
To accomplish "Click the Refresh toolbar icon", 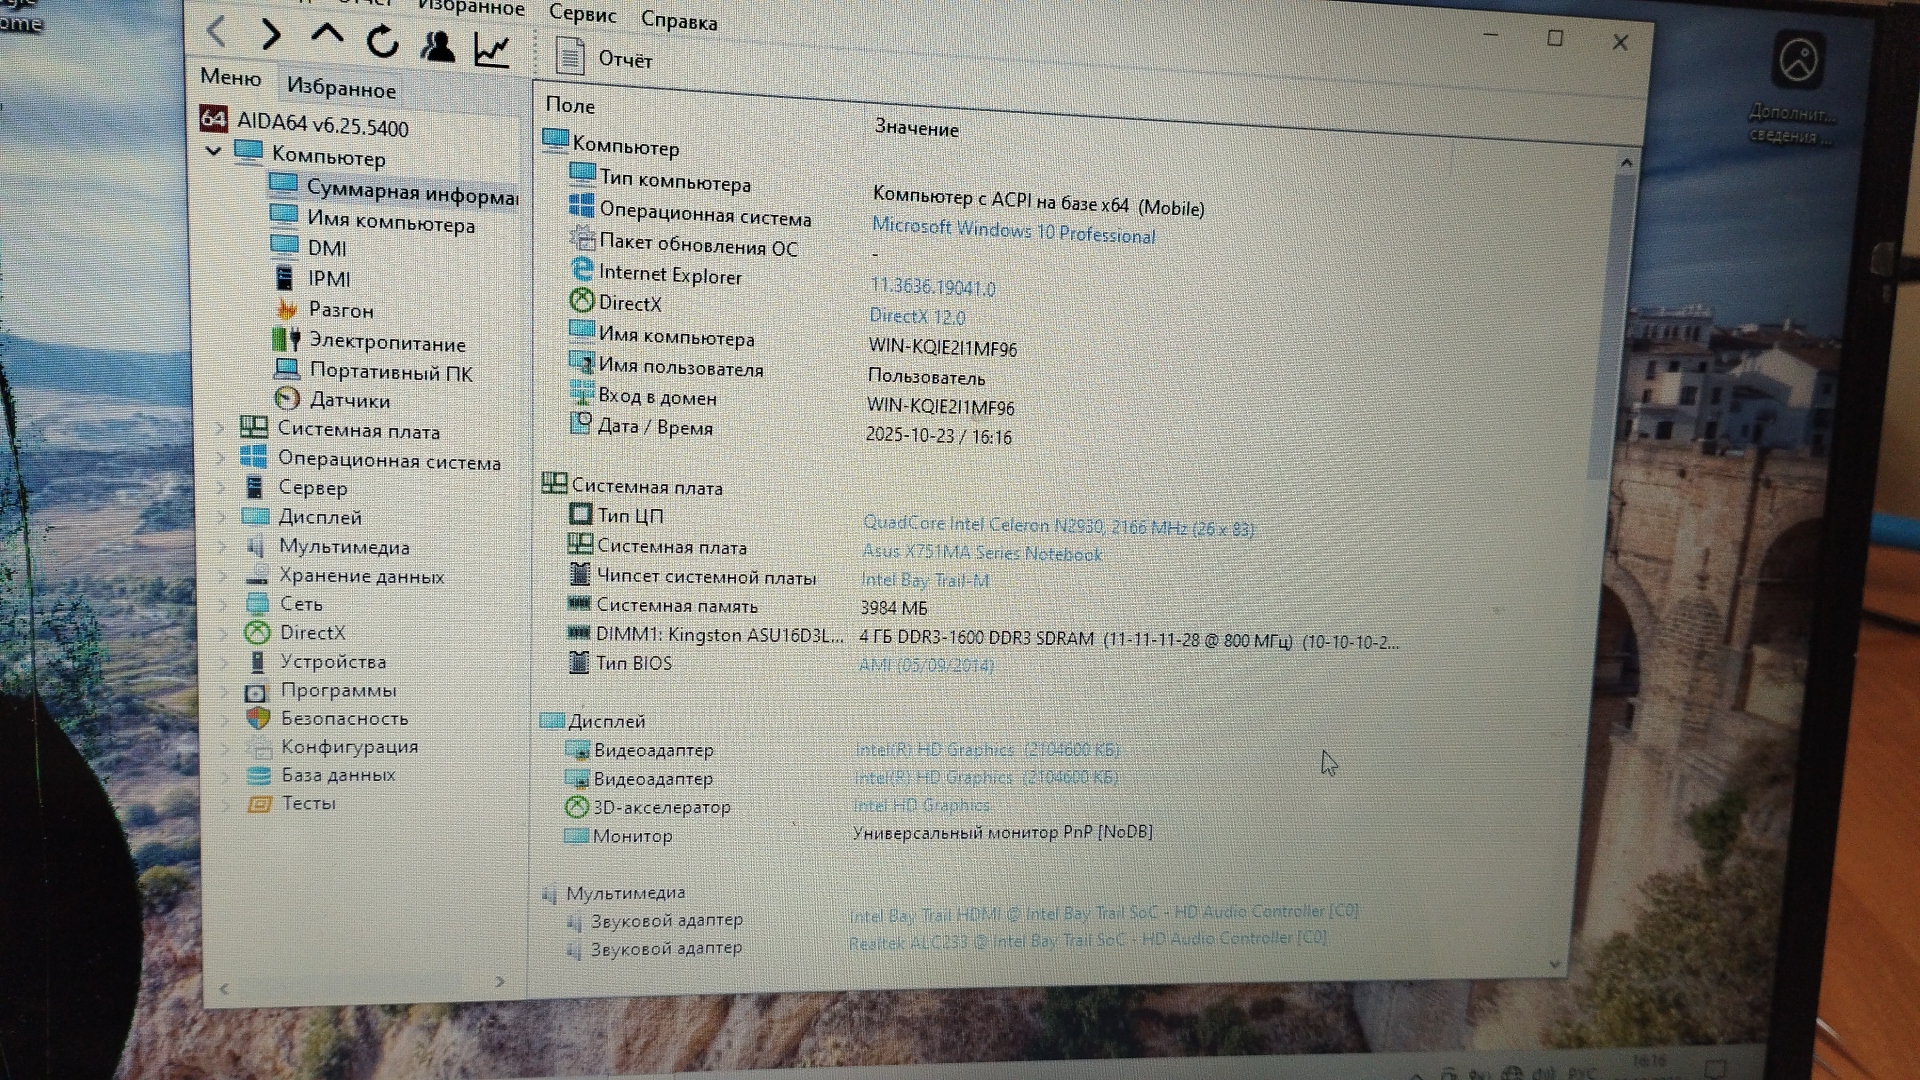I will click(x=382, y=42).
